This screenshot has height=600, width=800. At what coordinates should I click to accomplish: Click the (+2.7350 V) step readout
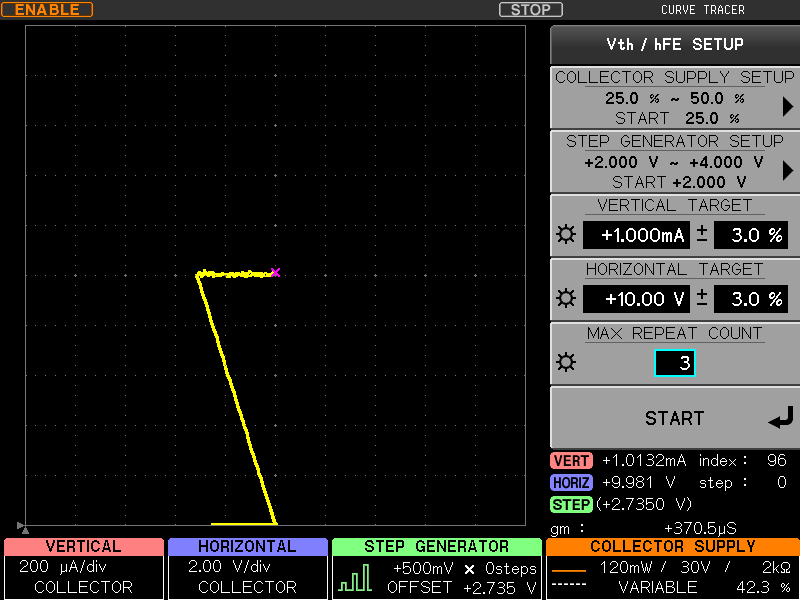coord(644,505)
